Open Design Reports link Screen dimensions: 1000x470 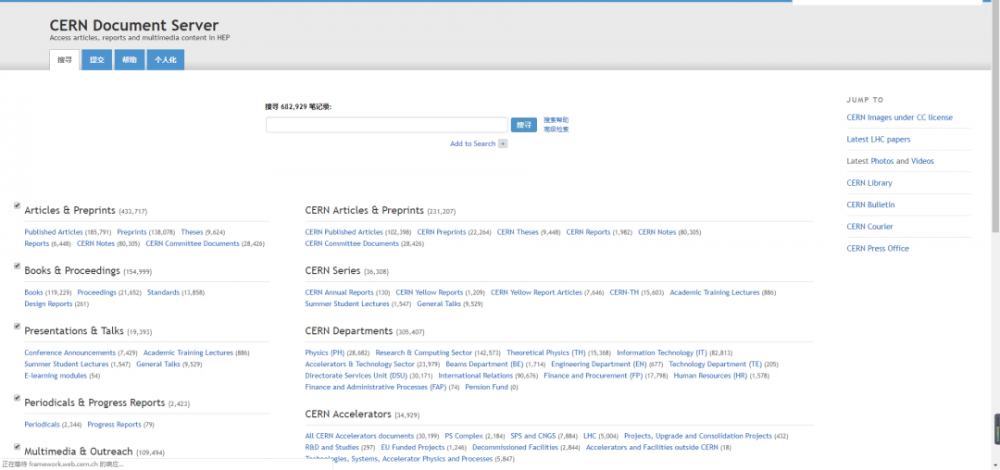tap(48, 304)
